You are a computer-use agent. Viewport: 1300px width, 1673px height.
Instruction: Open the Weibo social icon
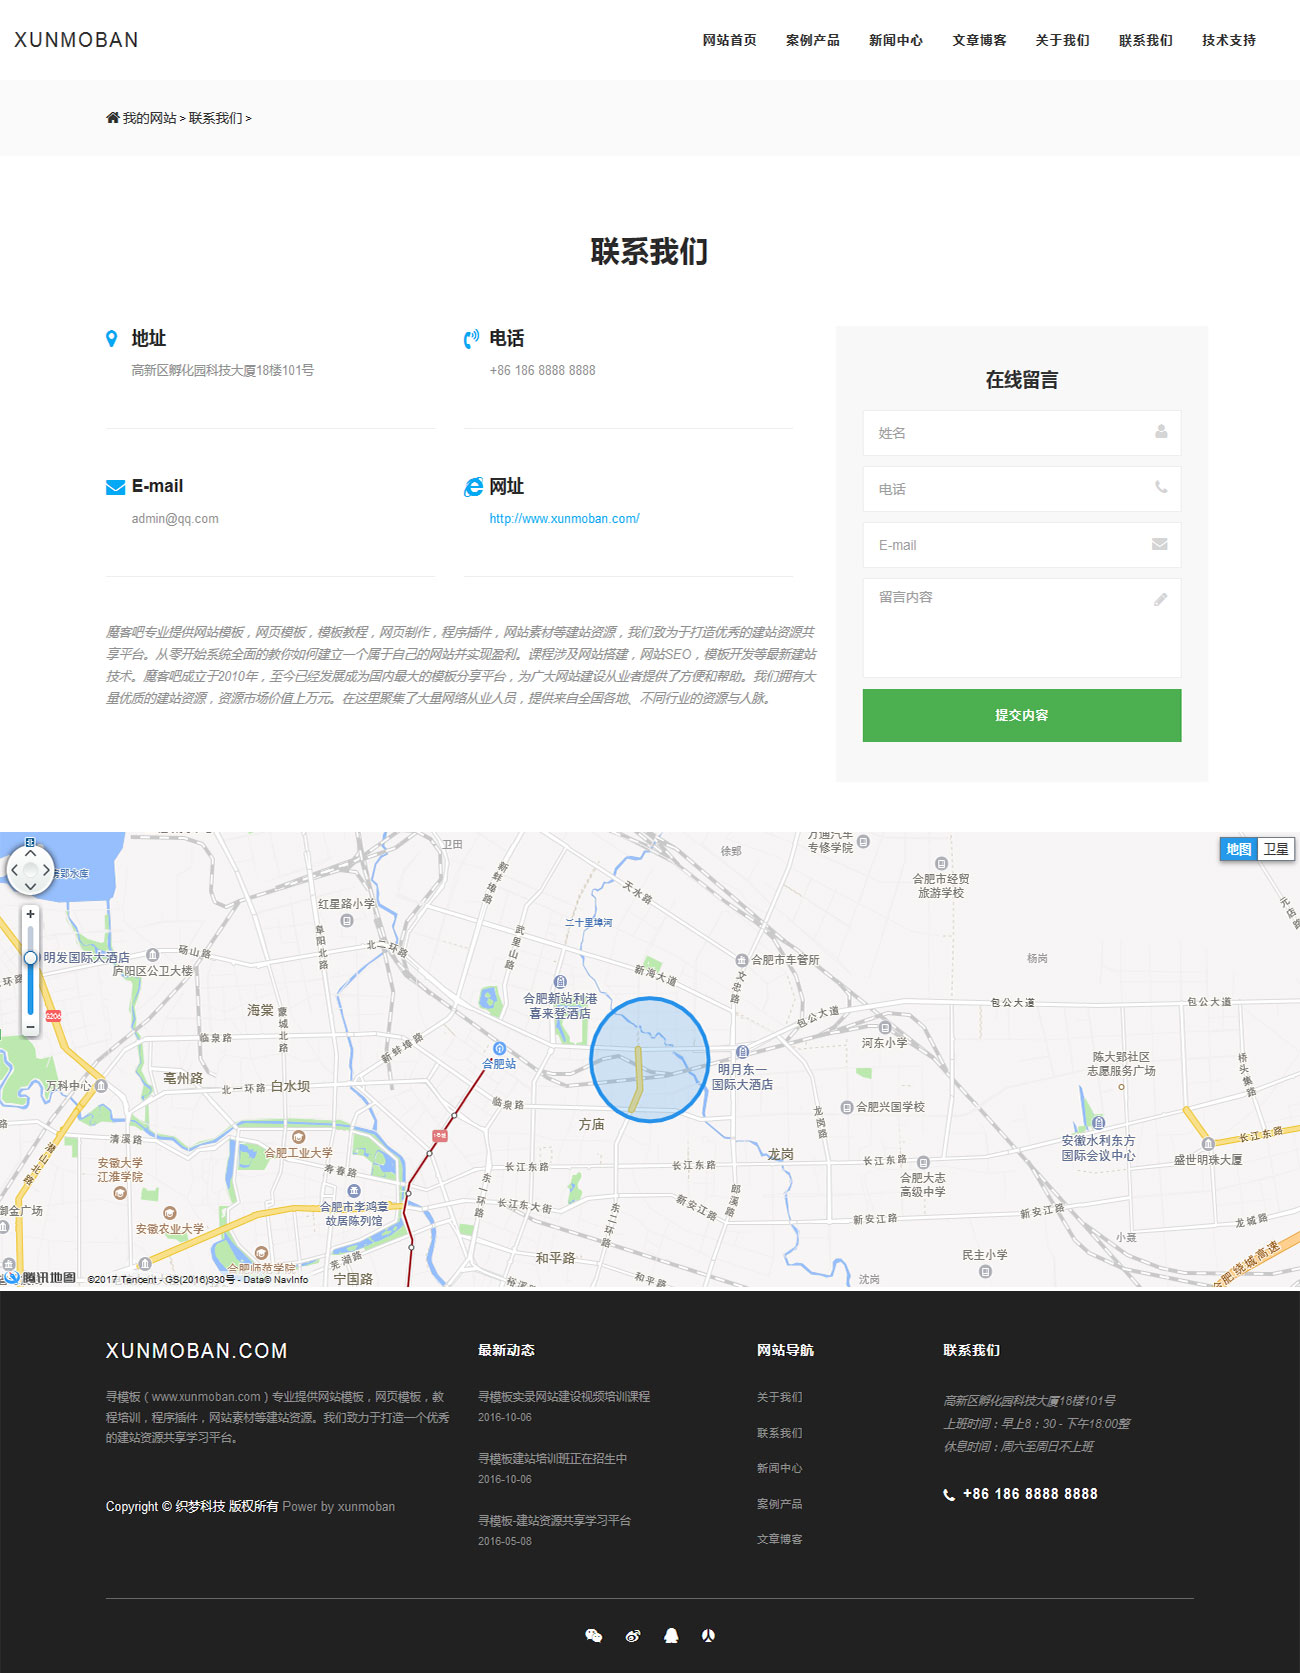(x=632, y=1636)
